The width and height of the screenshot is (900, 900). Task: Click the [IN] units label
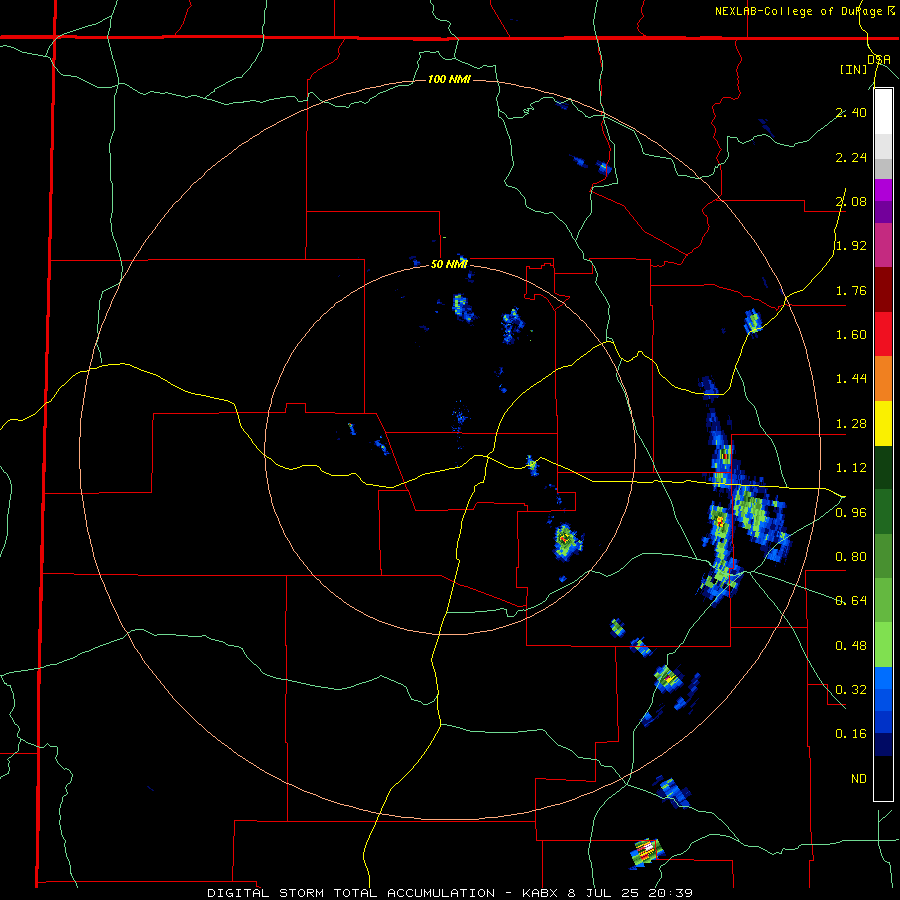pyautogui.click(x=853, y=69)
